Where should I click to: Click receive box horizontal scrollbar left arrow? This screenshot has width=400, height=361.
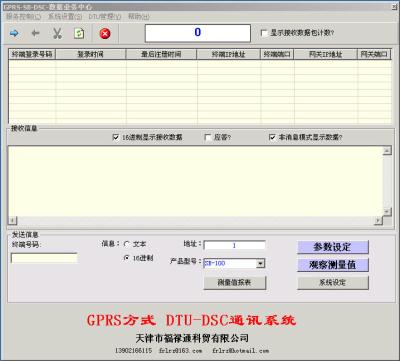[13, 220]
